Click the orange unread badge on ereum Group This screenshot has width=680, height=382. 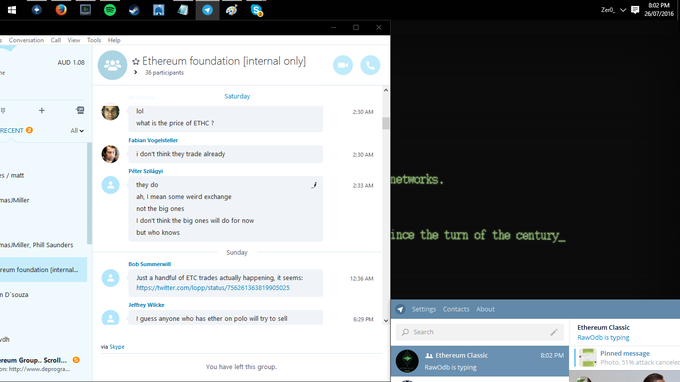point(76,360)
